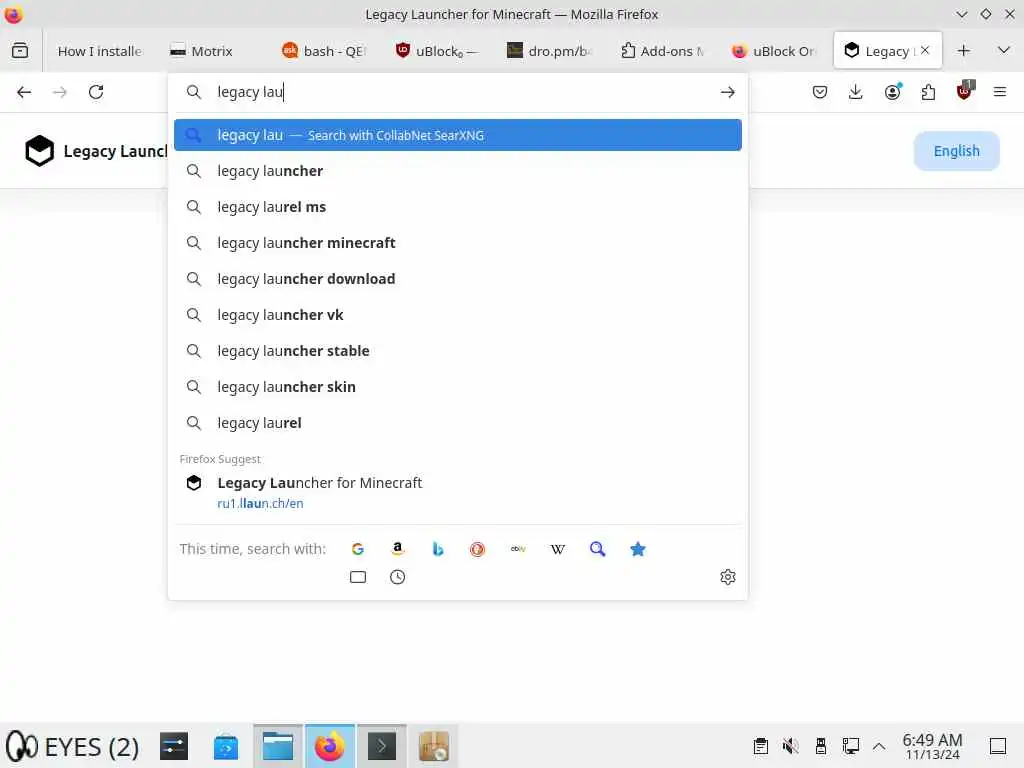Search this time with eBay
The width and height of the screenshot is (1024, 768).
[518, 549]
